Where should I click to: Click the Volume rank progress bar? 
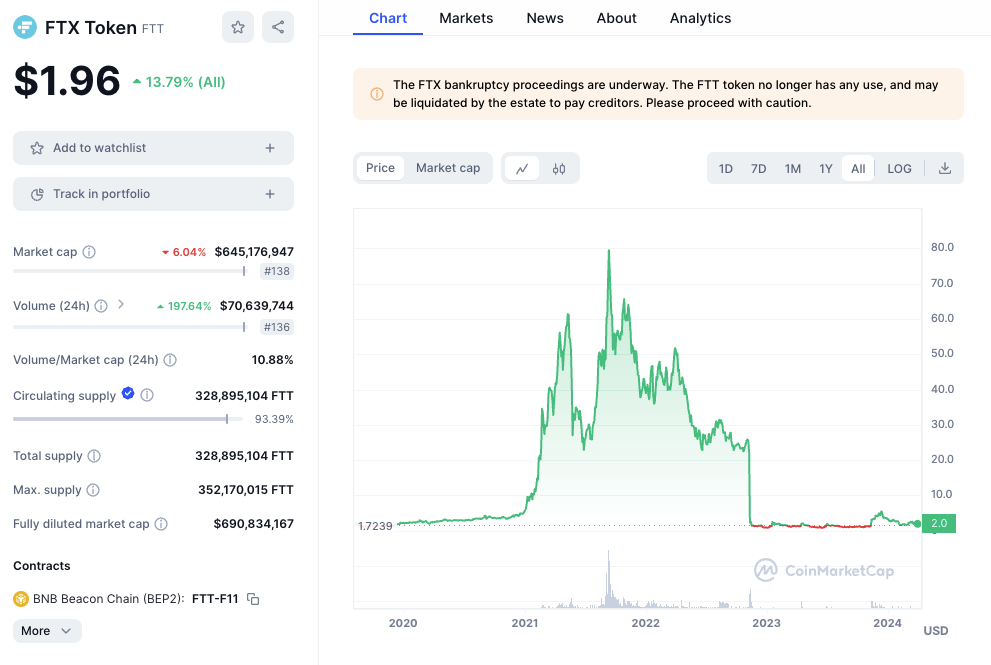click(130, 327)
